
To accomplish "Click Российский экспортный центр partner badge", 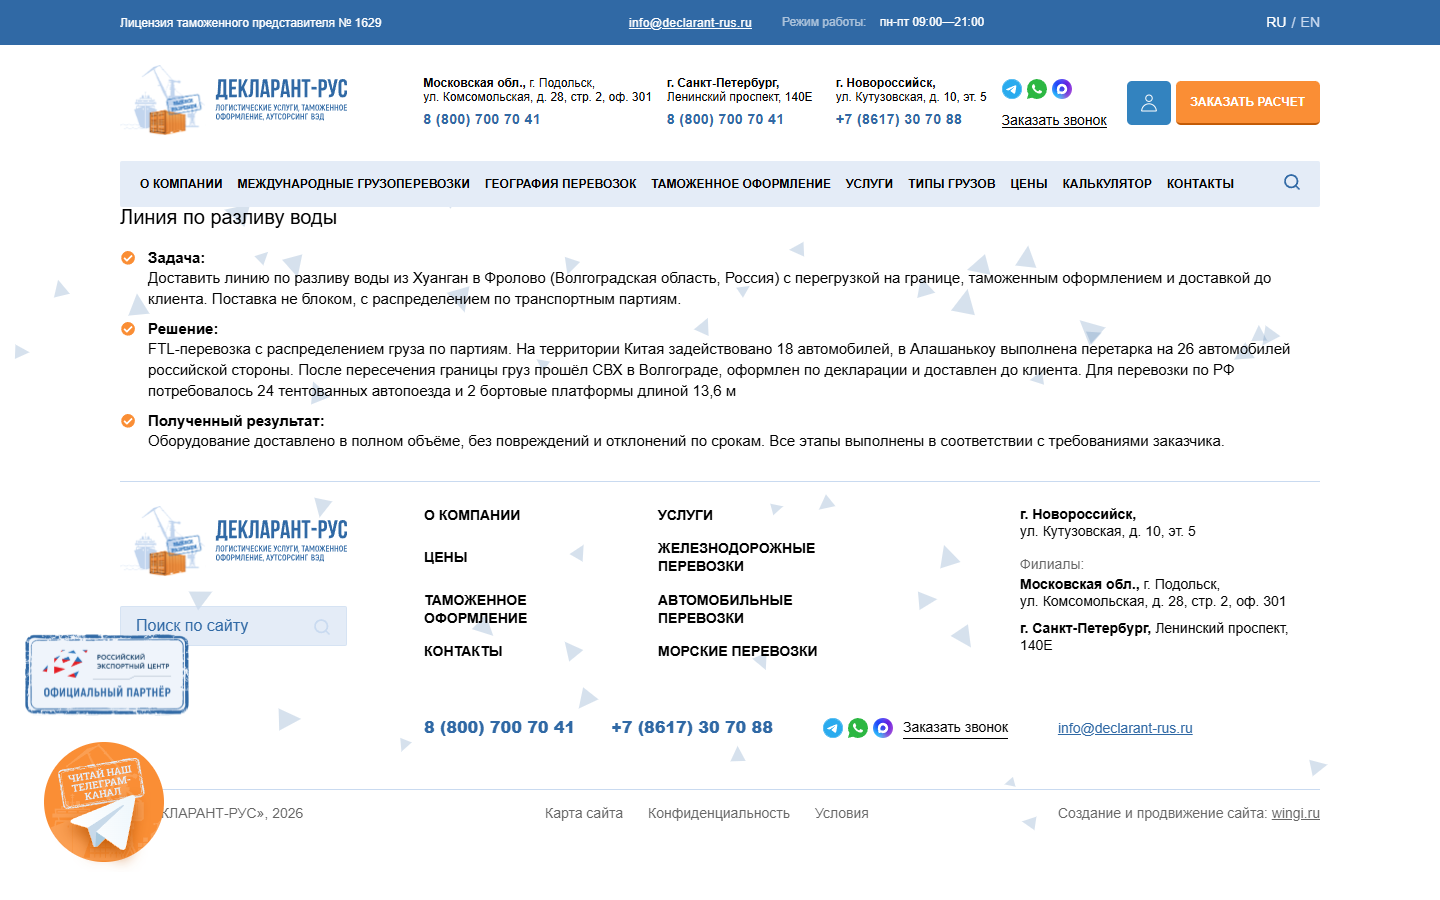I will [x=107, y=674].
